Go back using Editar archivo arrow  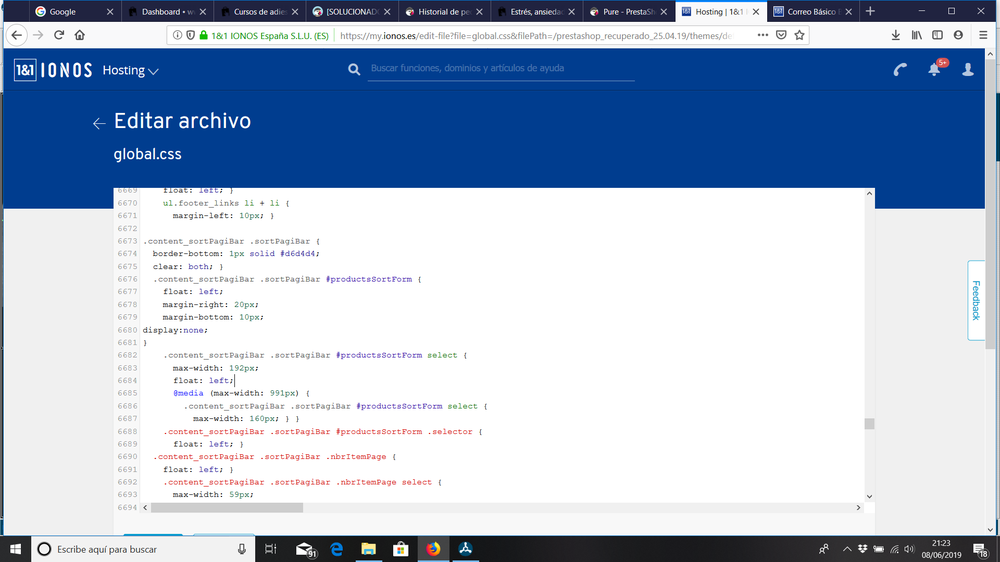[x=99, y=123]
